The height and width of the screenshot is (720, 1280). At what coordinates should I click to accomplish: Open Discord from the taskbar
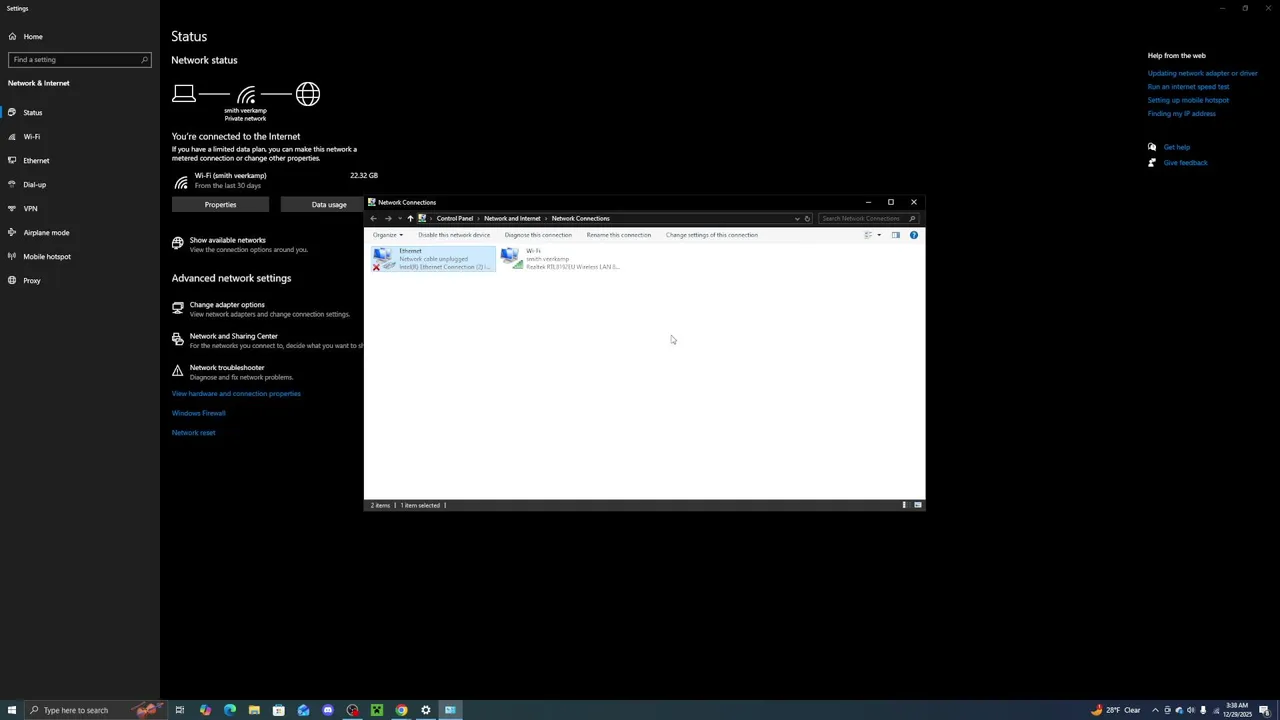(x=328, y=710)
